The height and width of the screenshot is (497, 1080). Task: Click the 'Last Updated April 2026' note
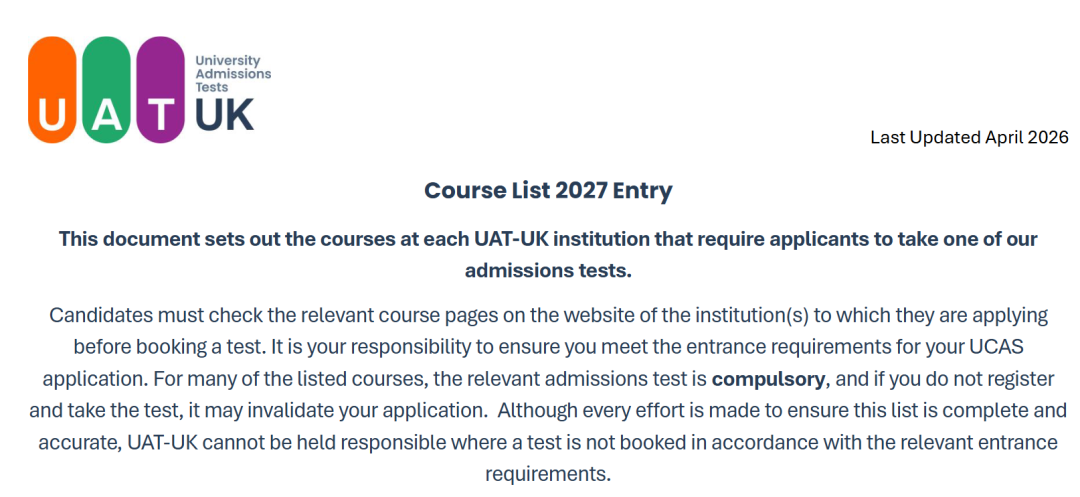click(x=969, y=137)
